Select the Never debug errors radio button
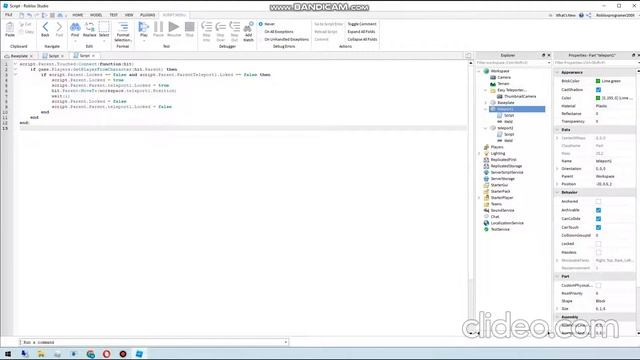Screen dimensions: 640x360 click(261, 24)
